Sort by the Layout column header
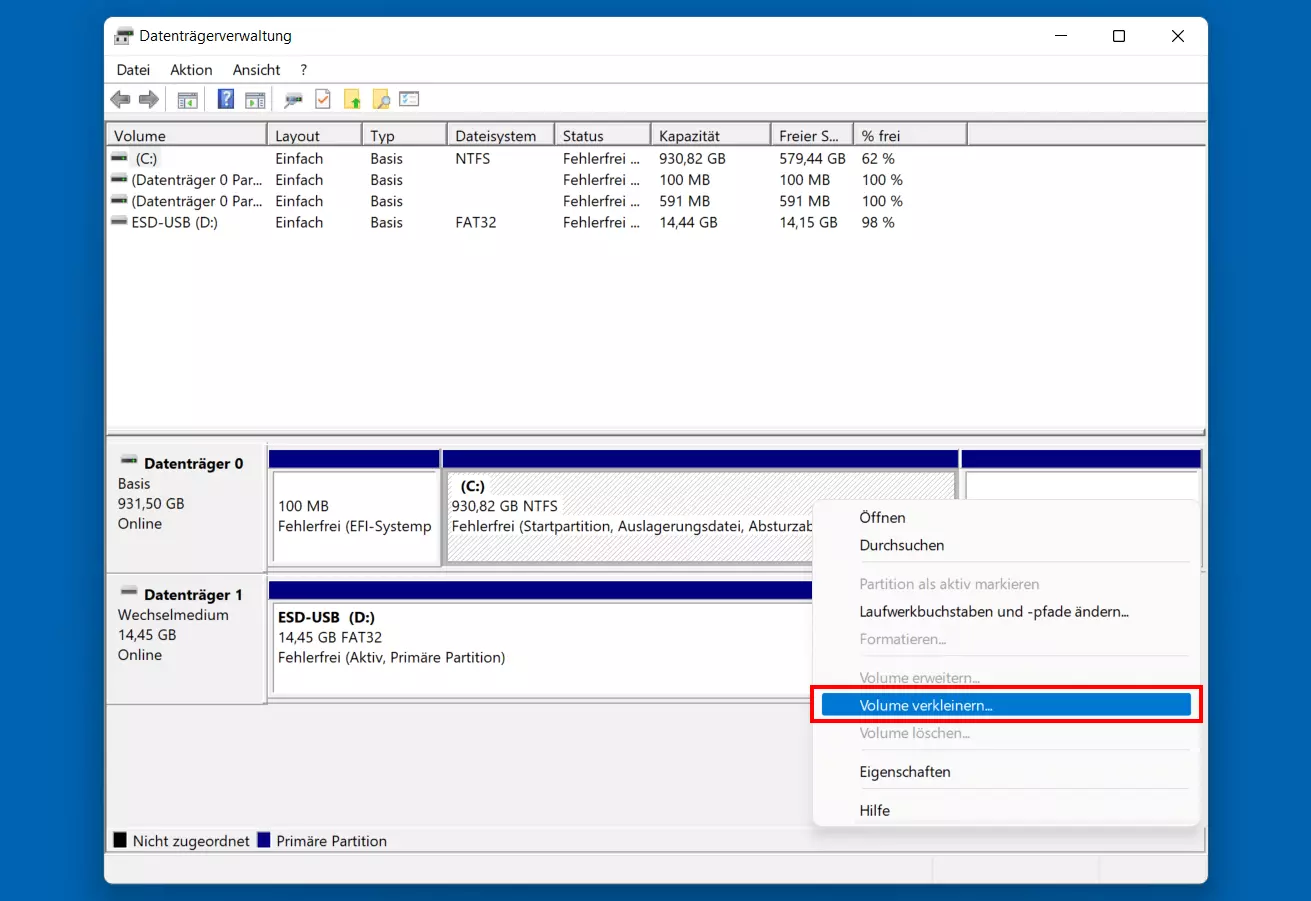Image resolution: width=1311 pixels, height=901 pixels. (x=314, y=136)
